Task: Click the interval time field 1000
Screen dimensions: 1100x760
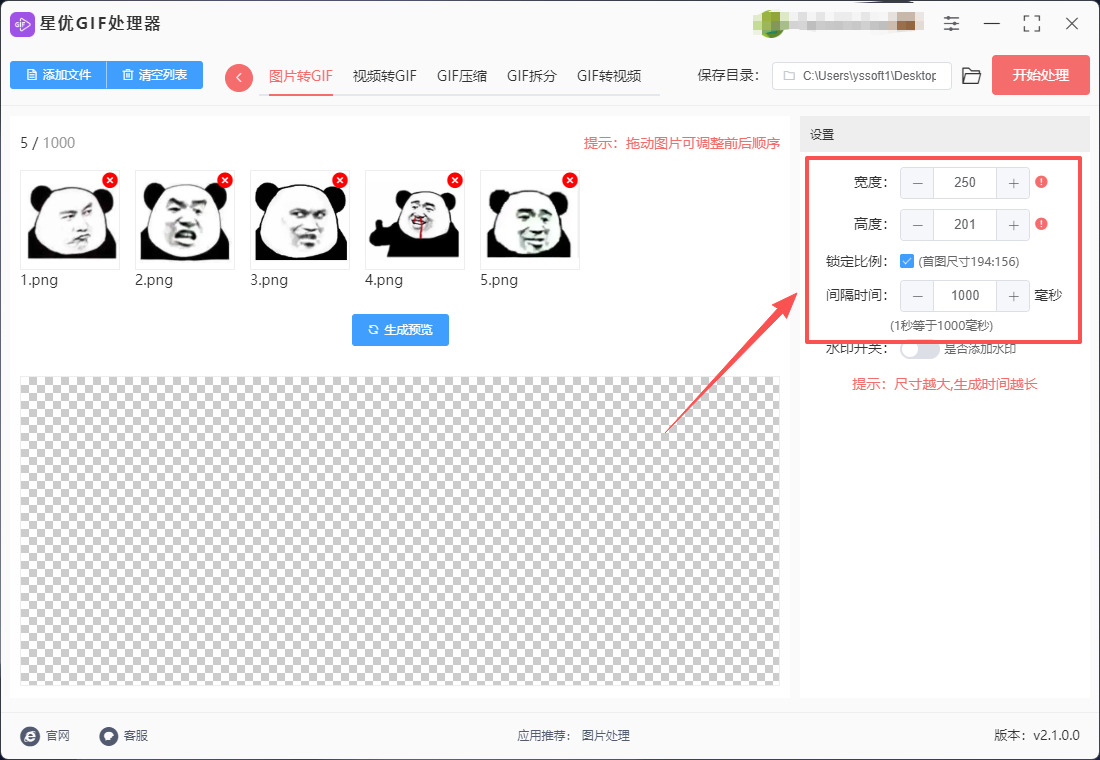Action: click(965, 296)
